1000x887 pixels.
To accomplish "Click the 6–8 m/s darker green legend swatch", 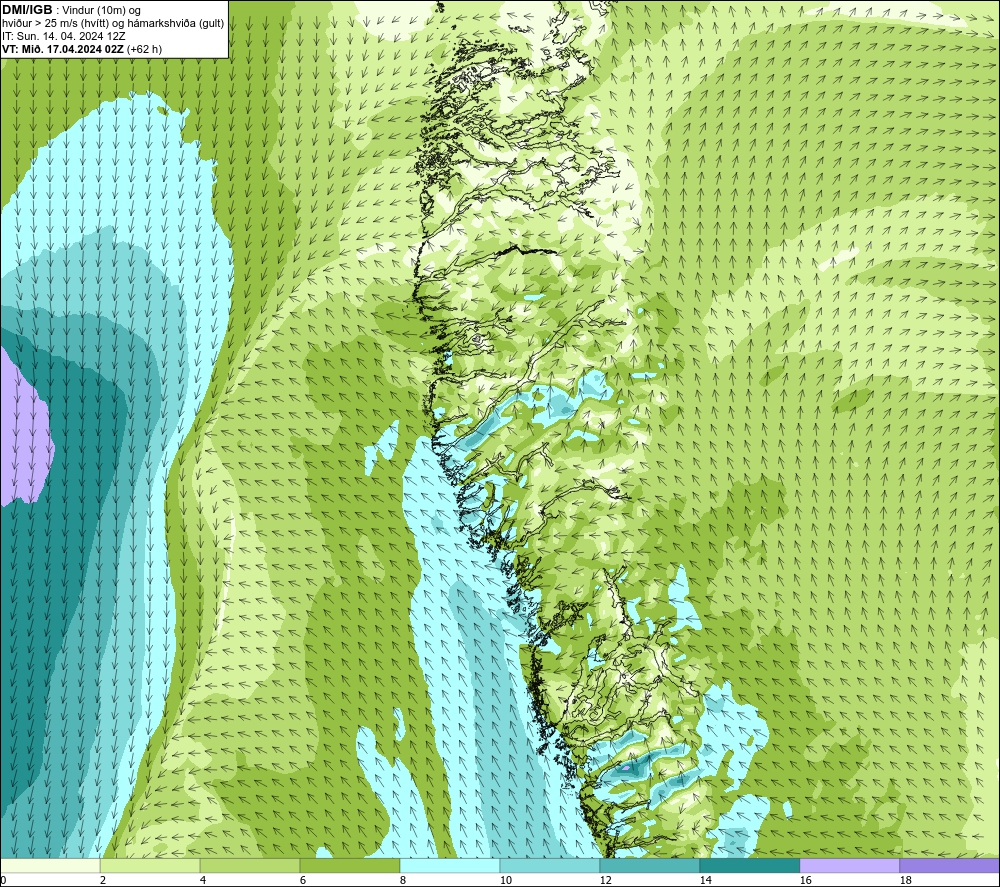I will click(x=349, y=865).
